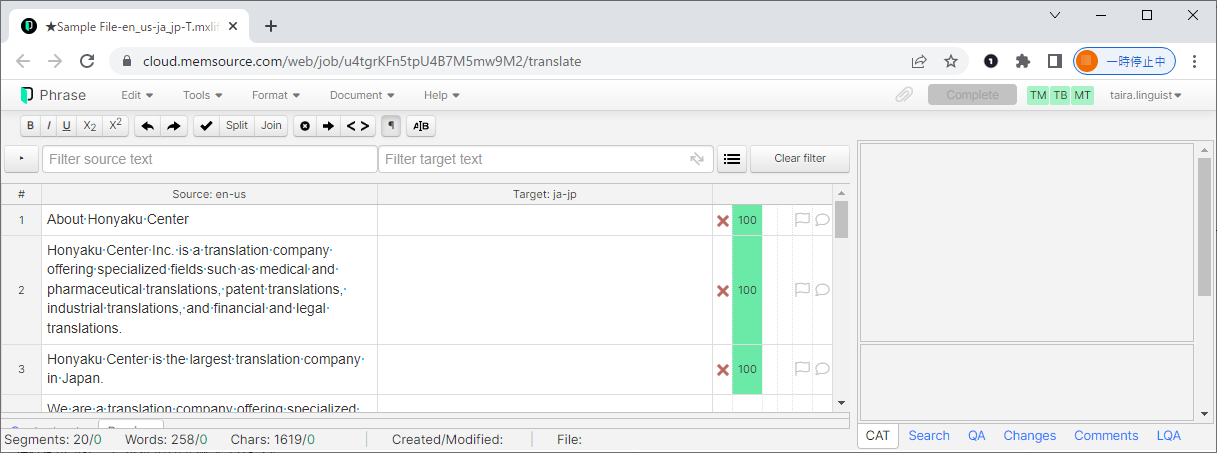This screenshot has height=453, width=1217.
Task: Open the Tools menu
Action: click(202, 95)
